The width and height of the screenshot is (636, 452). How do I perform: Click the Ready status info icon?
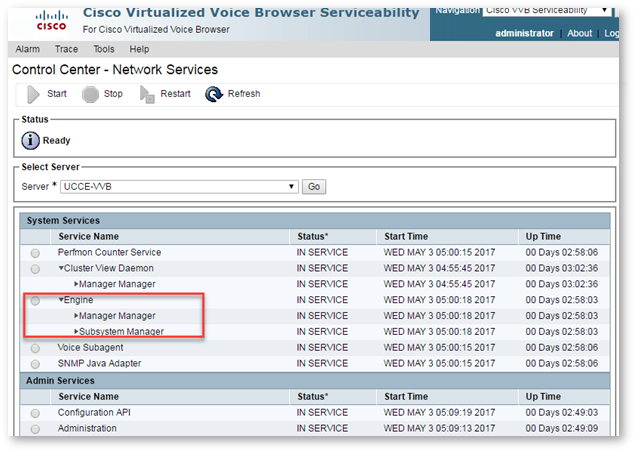coord(30,141)
